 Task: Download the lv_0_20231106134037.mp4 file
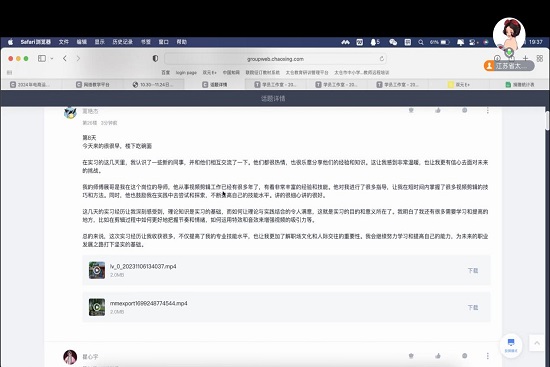[x=472, y=271]
